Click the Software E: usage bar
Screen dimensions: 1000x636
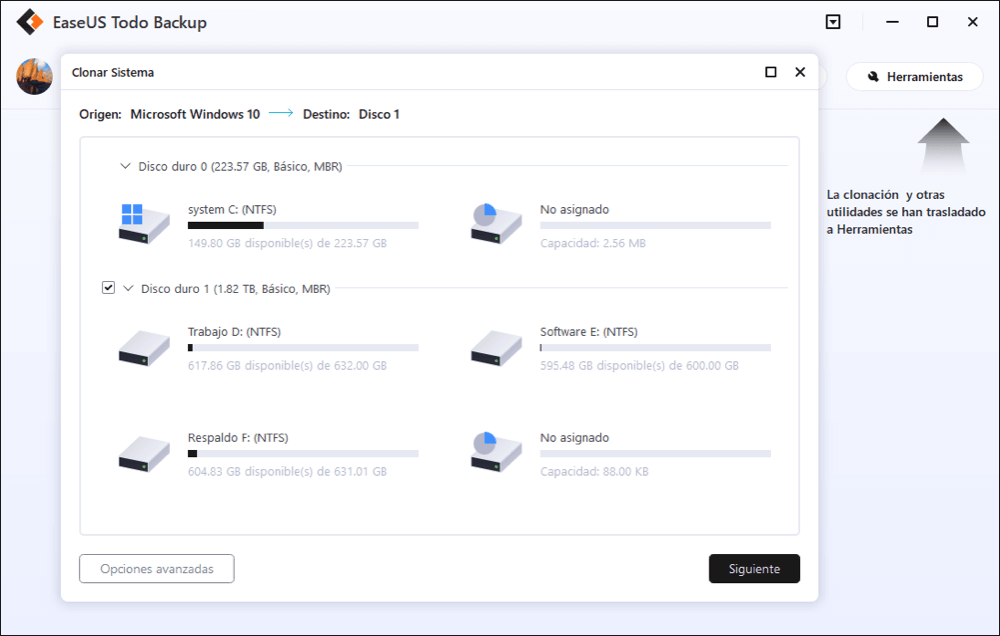tap(655, 348)
